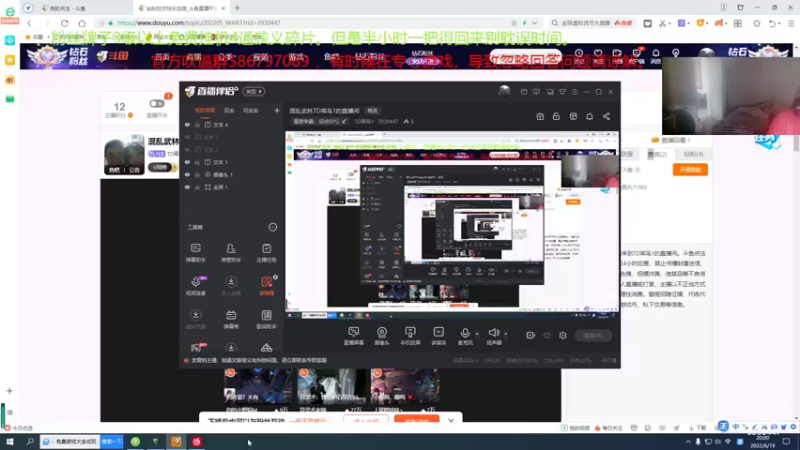Add 手机投屏 phone mirroring source
This screenshot has height=450, width=800.
click(x=410, y=336)
